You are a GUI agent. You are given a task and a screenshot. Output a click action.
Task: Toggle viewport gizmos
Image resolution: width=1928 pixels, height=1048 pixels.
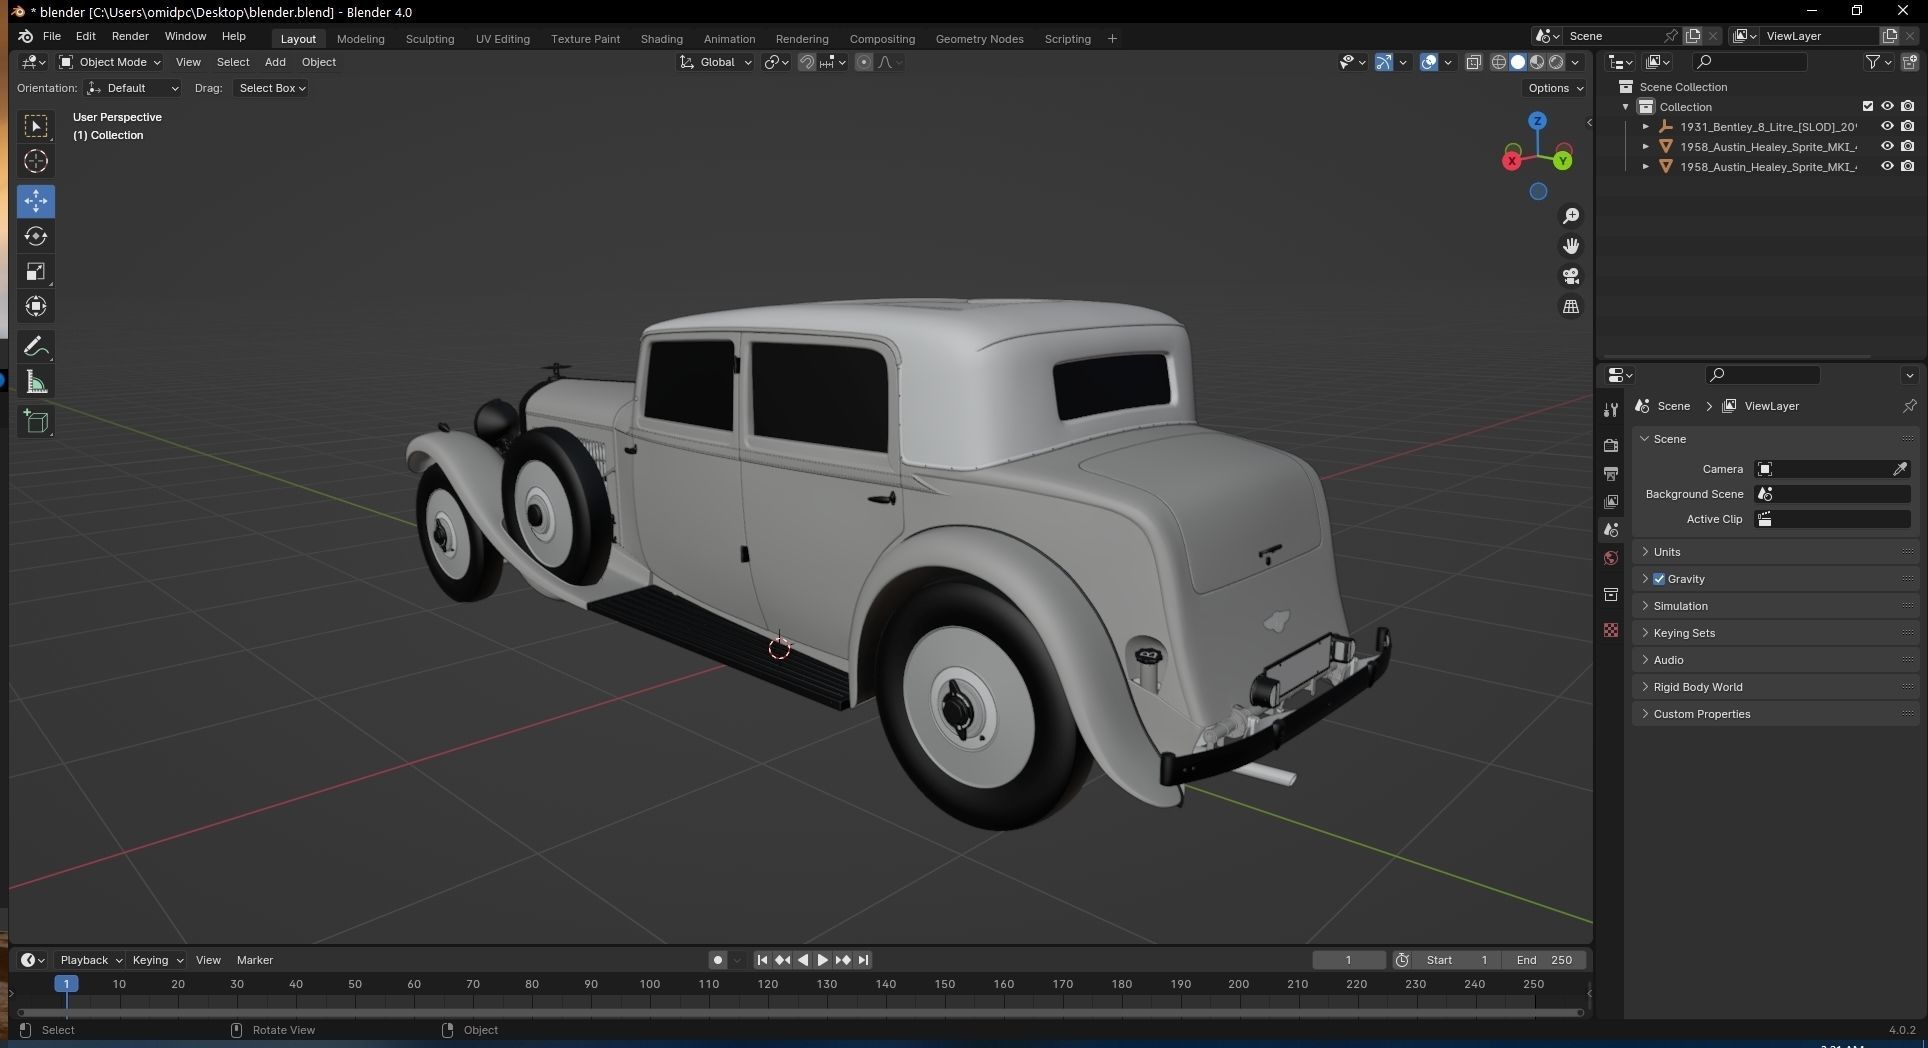pos(1384,62)
